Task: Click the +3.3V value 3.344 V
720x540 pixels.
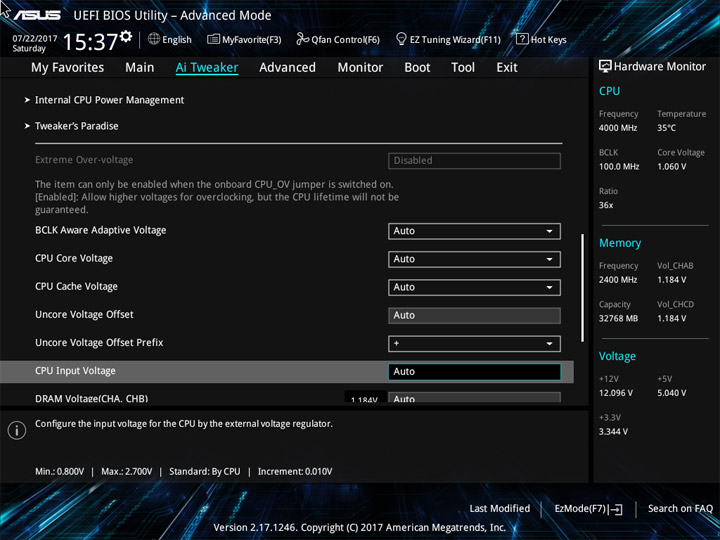Action: [613, 432]
